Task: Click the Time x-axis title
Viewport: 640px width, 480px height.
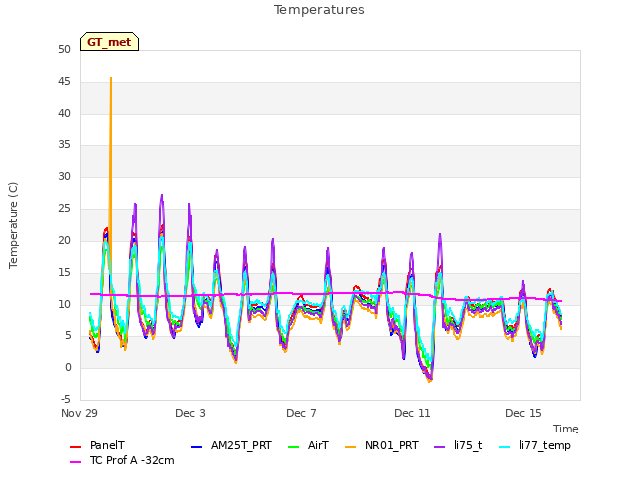Action: [566, 429]
